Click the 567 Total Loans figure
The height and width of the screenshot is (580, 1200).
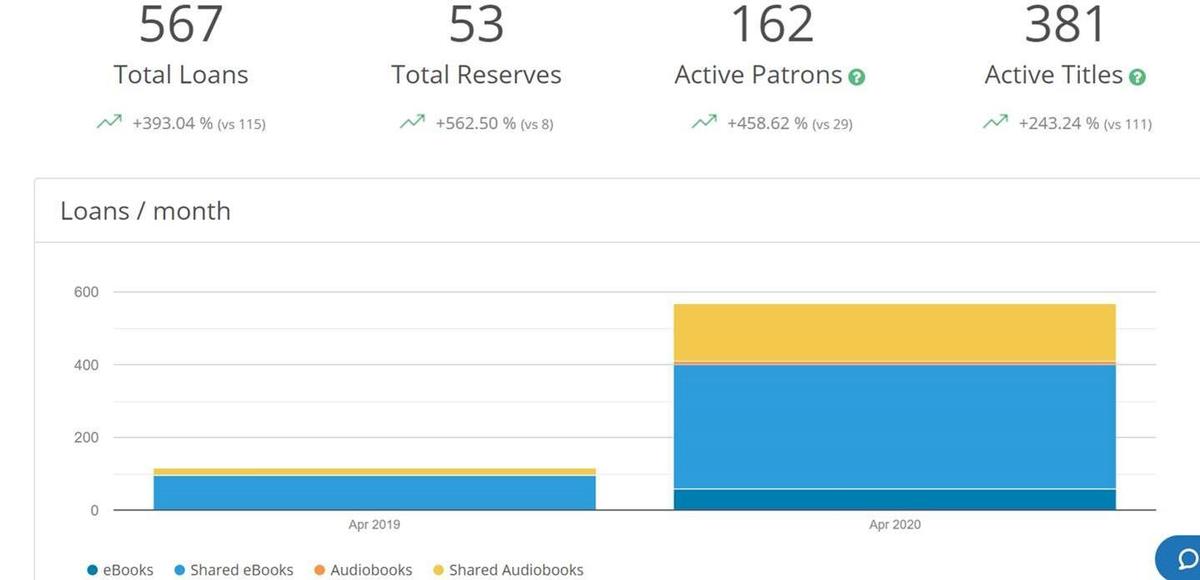coord(180,24)
